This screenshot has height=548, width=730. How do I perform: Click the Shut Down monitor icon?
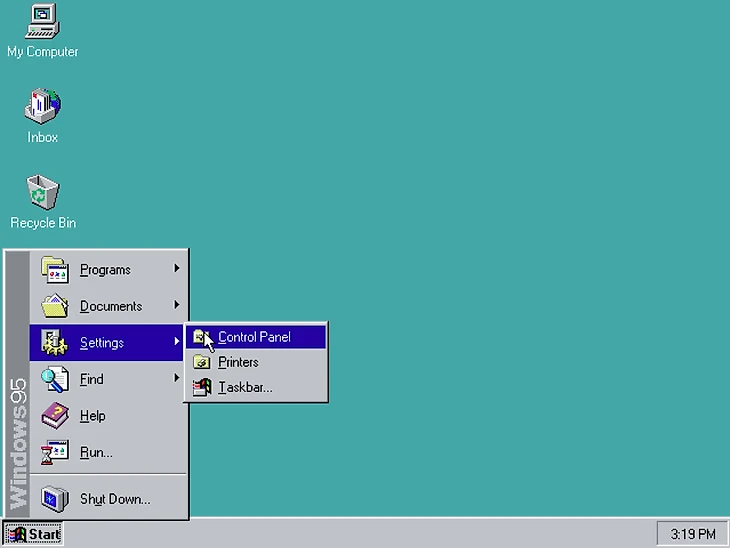click(55, 499)
